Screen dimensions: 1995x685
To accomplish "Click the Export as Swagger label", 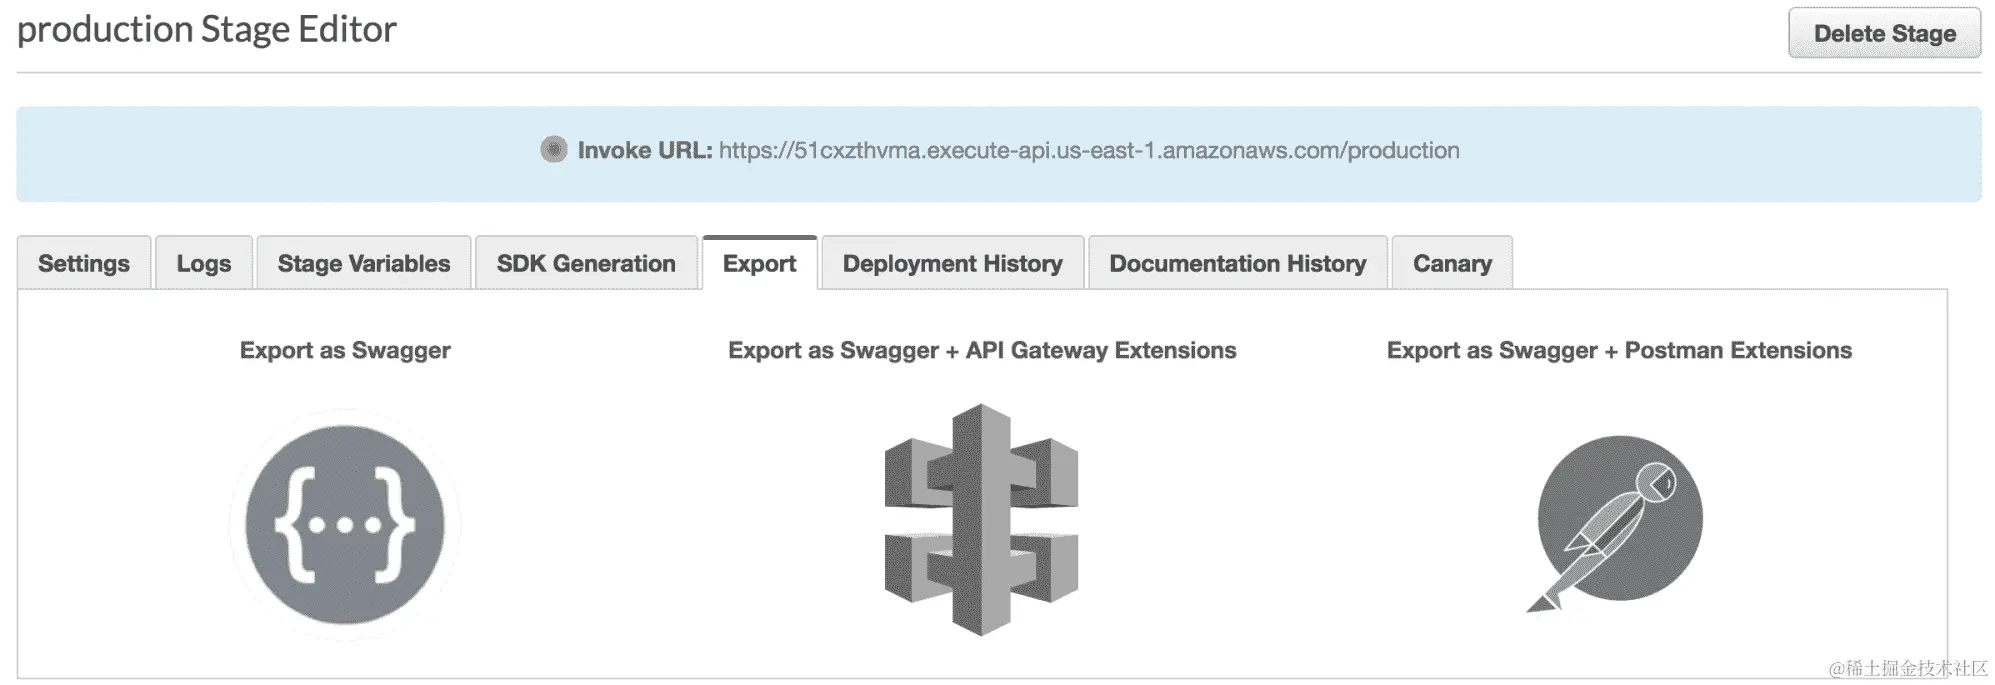I will (x=345, y=350).
